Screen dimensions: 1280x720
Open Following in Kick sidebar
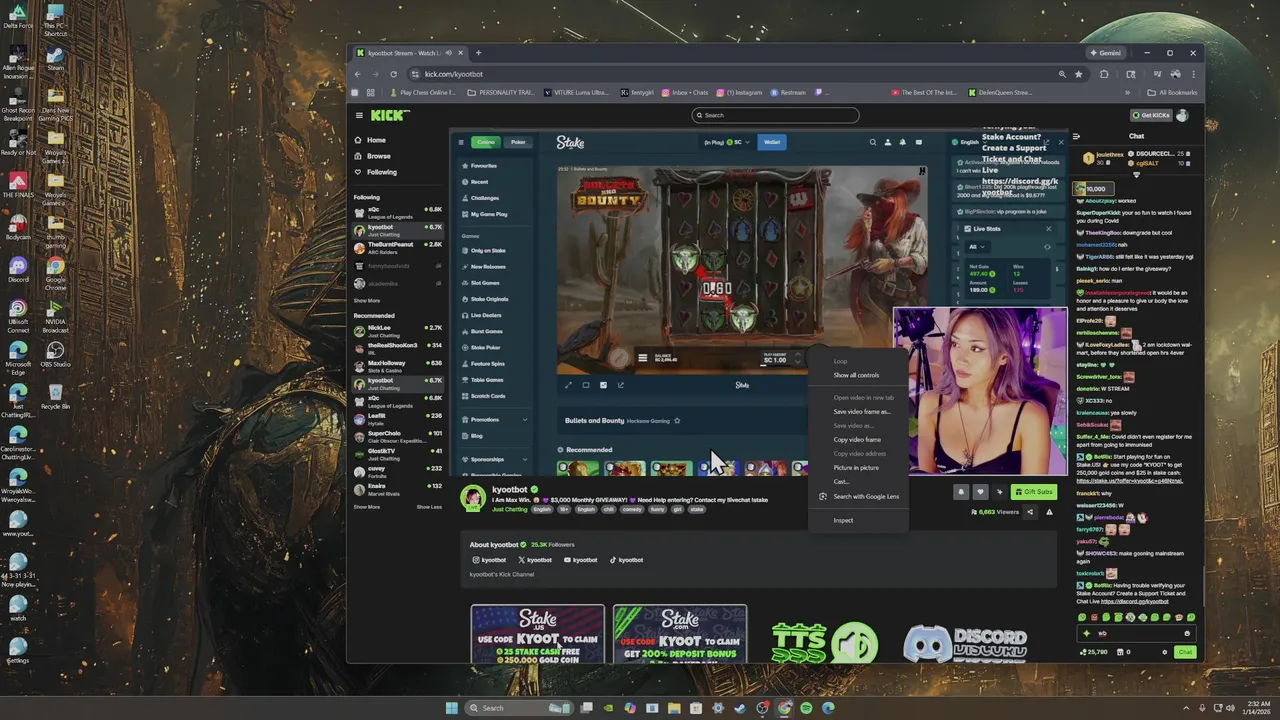(x=375, y=172)
